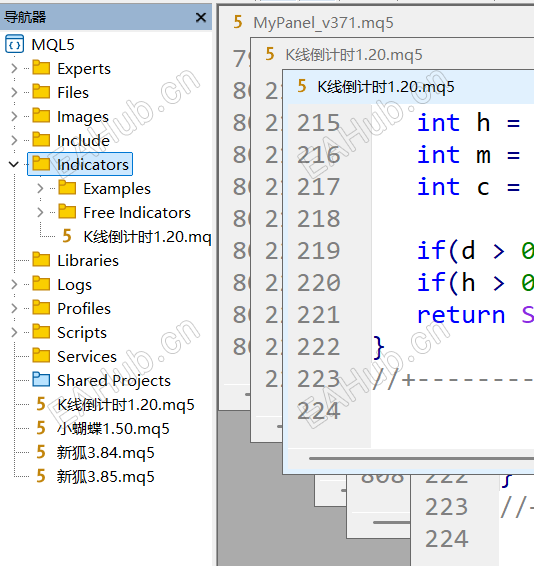534x566 pixels.
Task: Click the 'return' keyword on line 221
Action: coord(461,315)
